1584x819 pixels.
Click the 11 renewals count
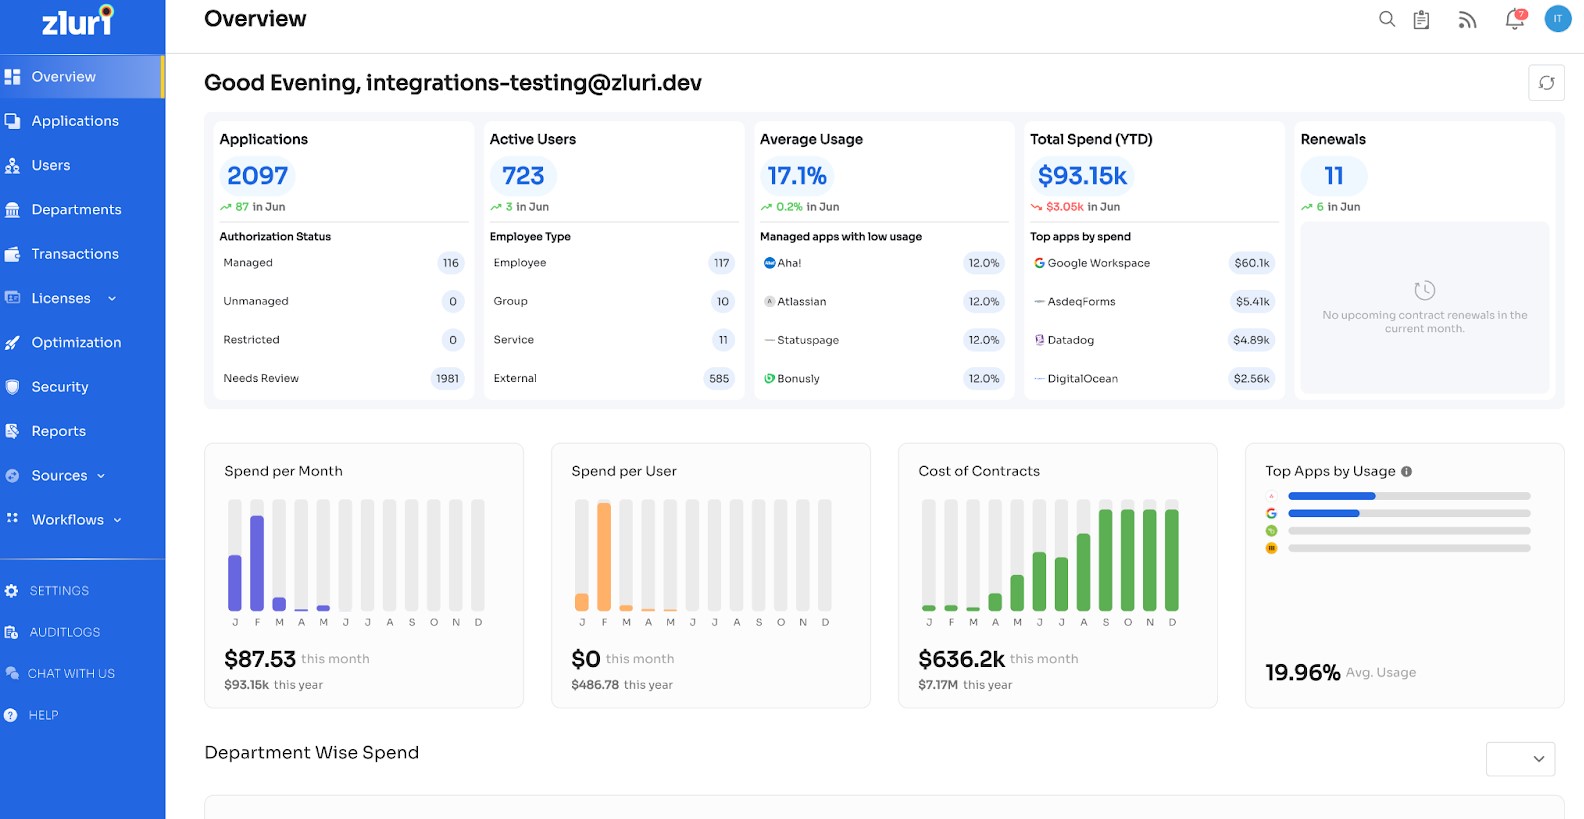click(1334, 176)
